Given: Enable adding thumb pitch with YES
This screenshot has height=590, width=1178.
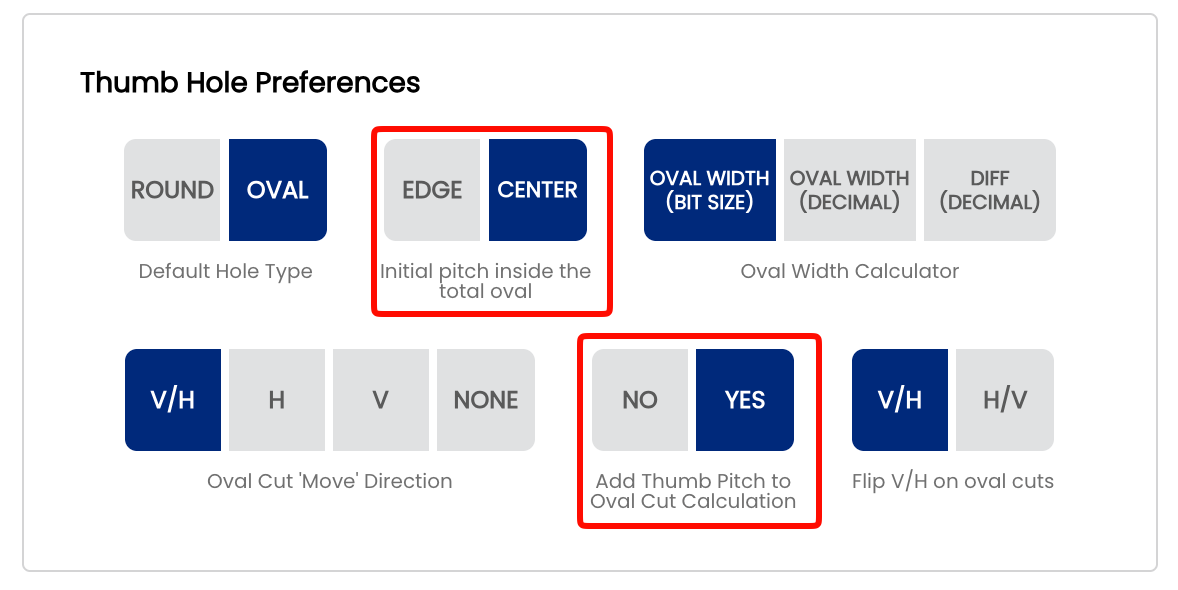Looking at the screenshot, I should 745,400.
